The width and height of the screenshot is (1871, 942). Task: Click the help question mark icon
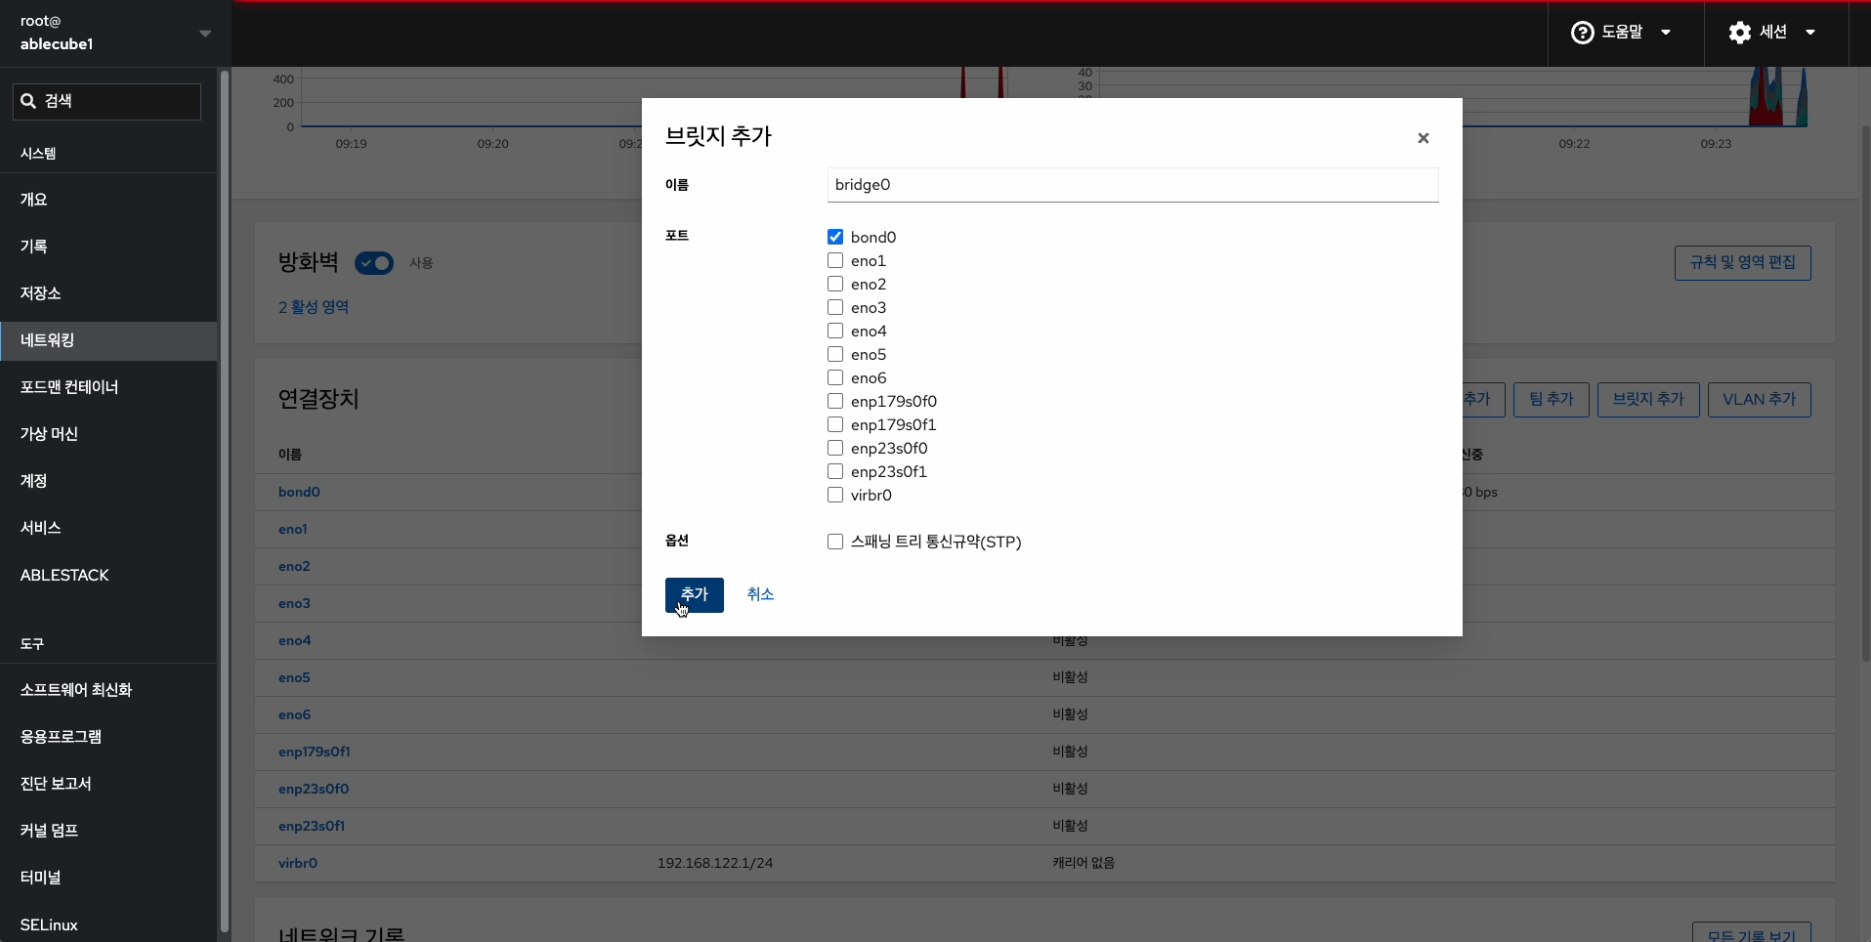(x=1582, y=33)
